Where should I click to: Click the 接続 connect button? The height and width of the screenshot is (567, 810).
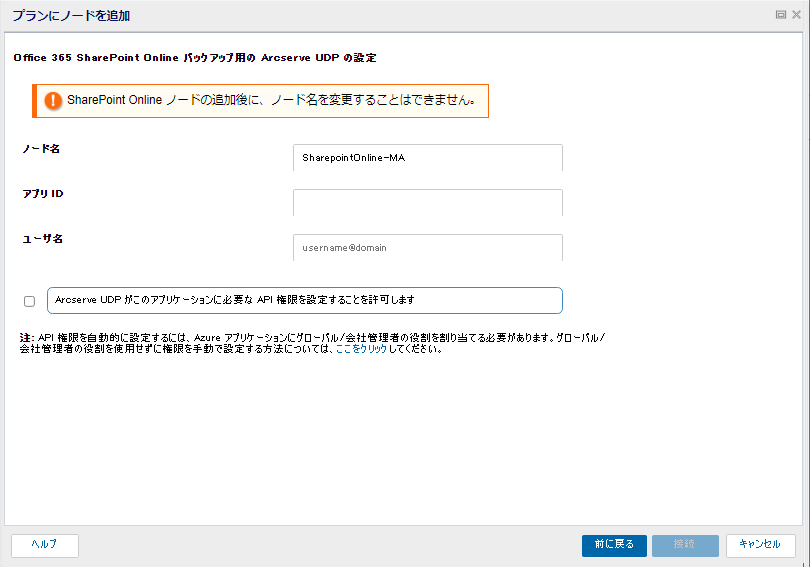(685, 545)
